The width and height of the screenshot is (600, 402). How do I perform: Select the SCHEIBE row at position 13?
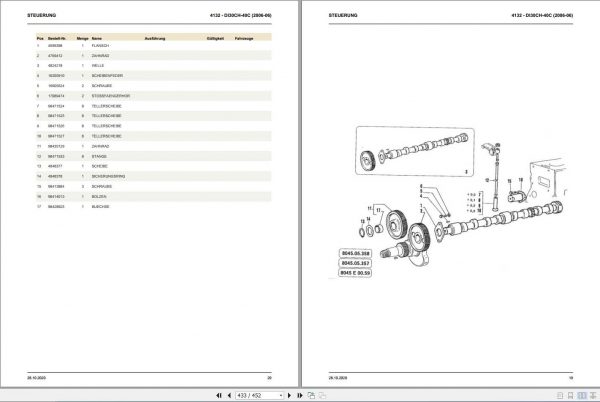[154, 166]
